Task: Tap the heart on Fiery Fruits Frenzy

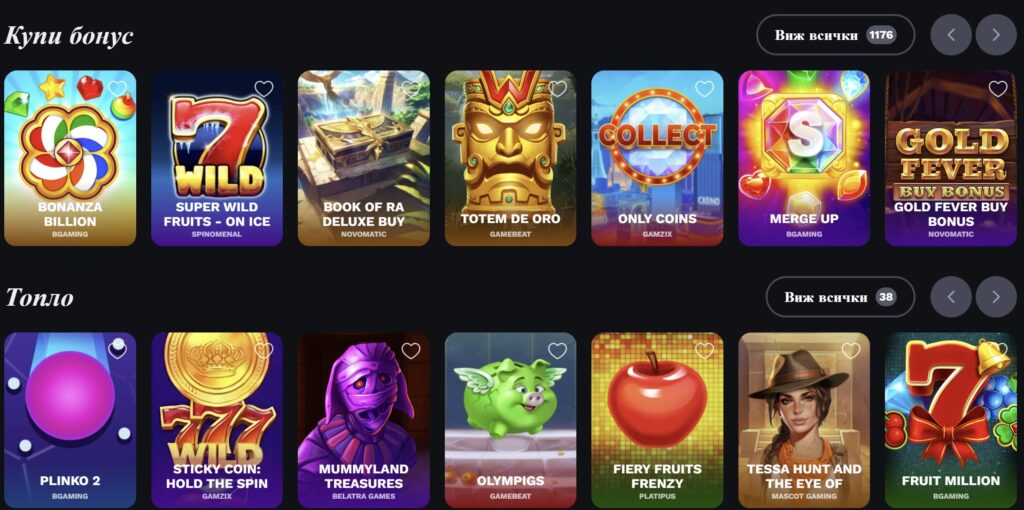Action: [704, 351]
